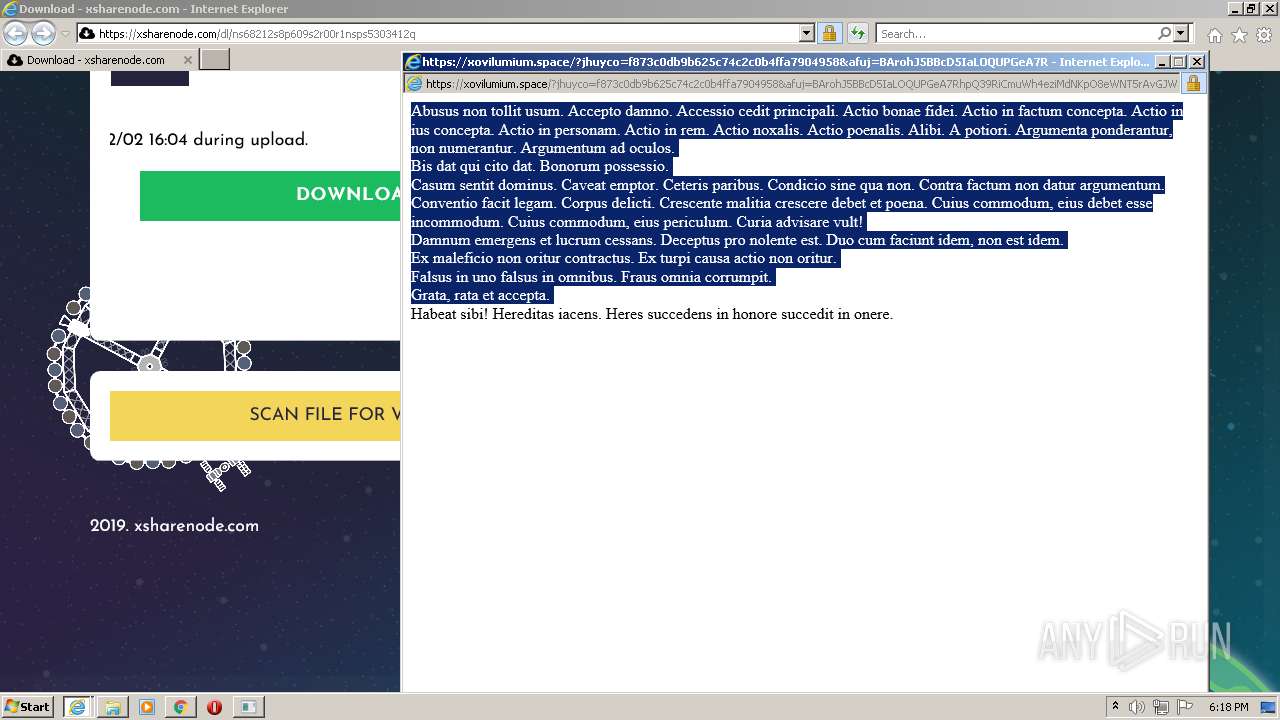
Task: Restore down the main Internet Explorer window
Action: [x=1251, y=9]
